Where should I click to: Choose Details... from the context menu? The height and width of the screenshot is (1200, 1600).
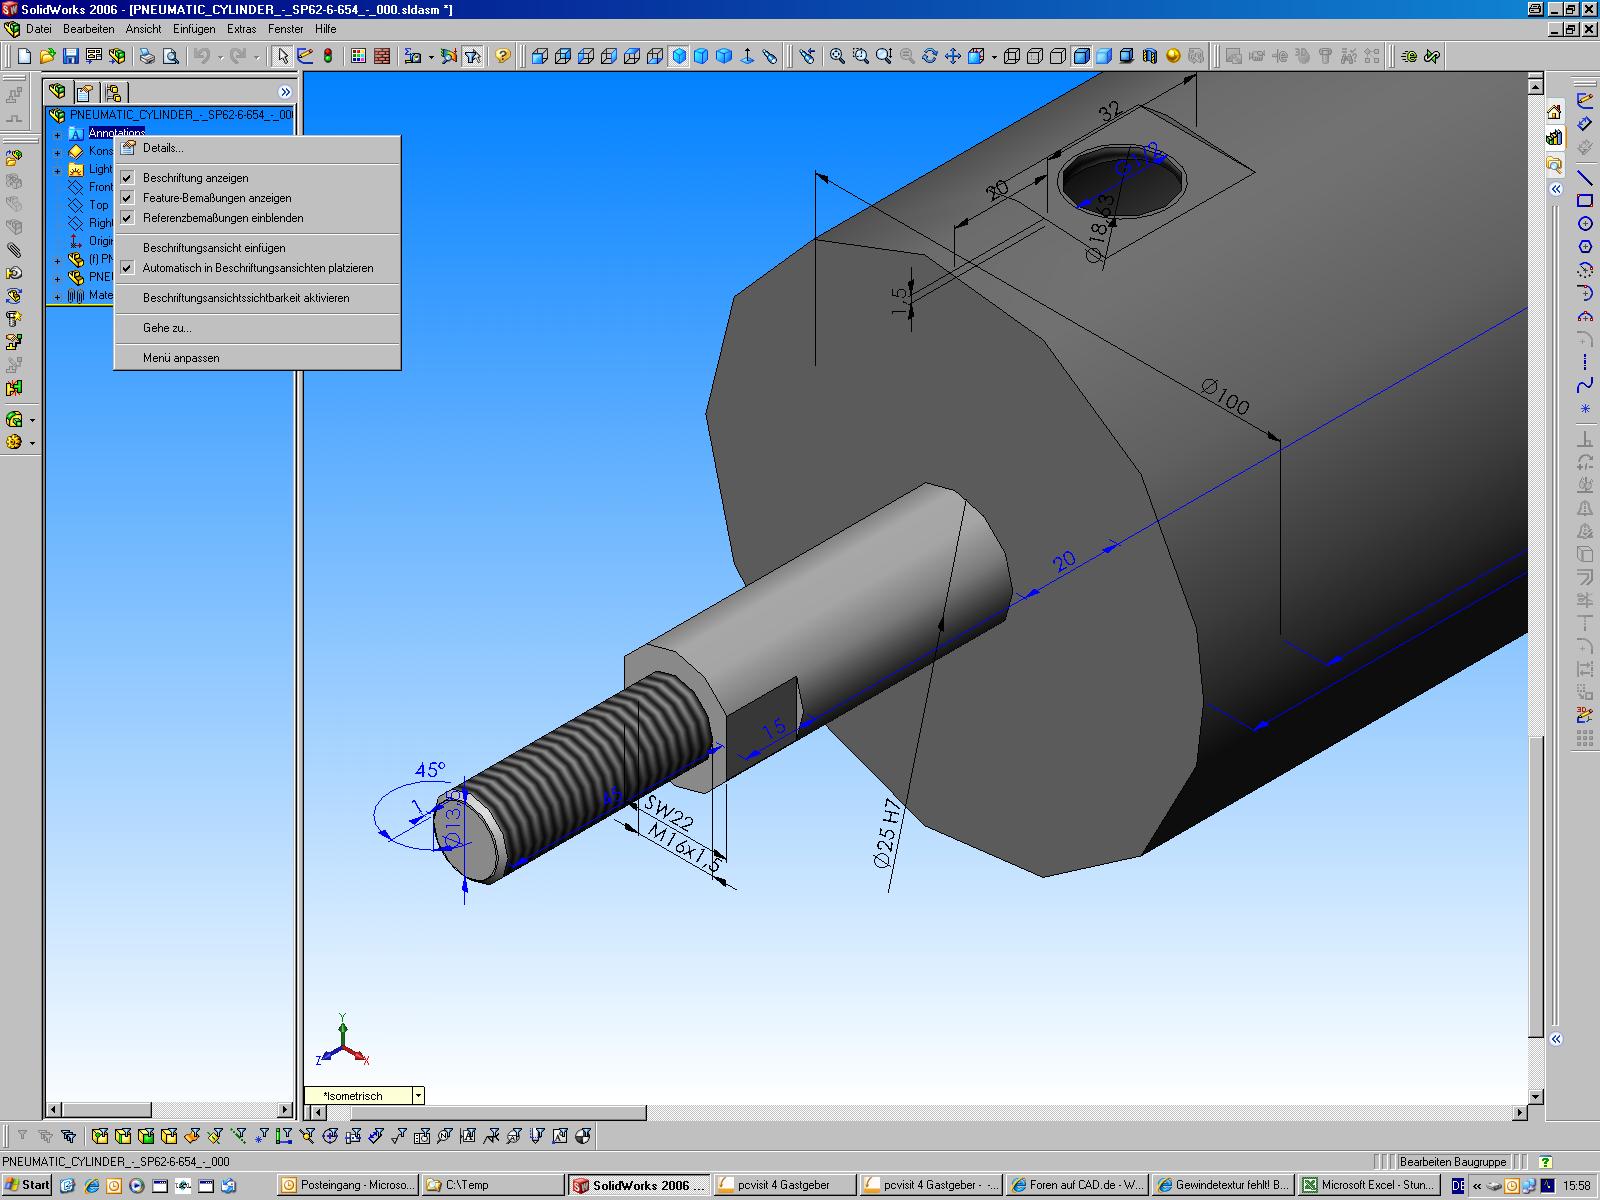[x=163, y=148]
